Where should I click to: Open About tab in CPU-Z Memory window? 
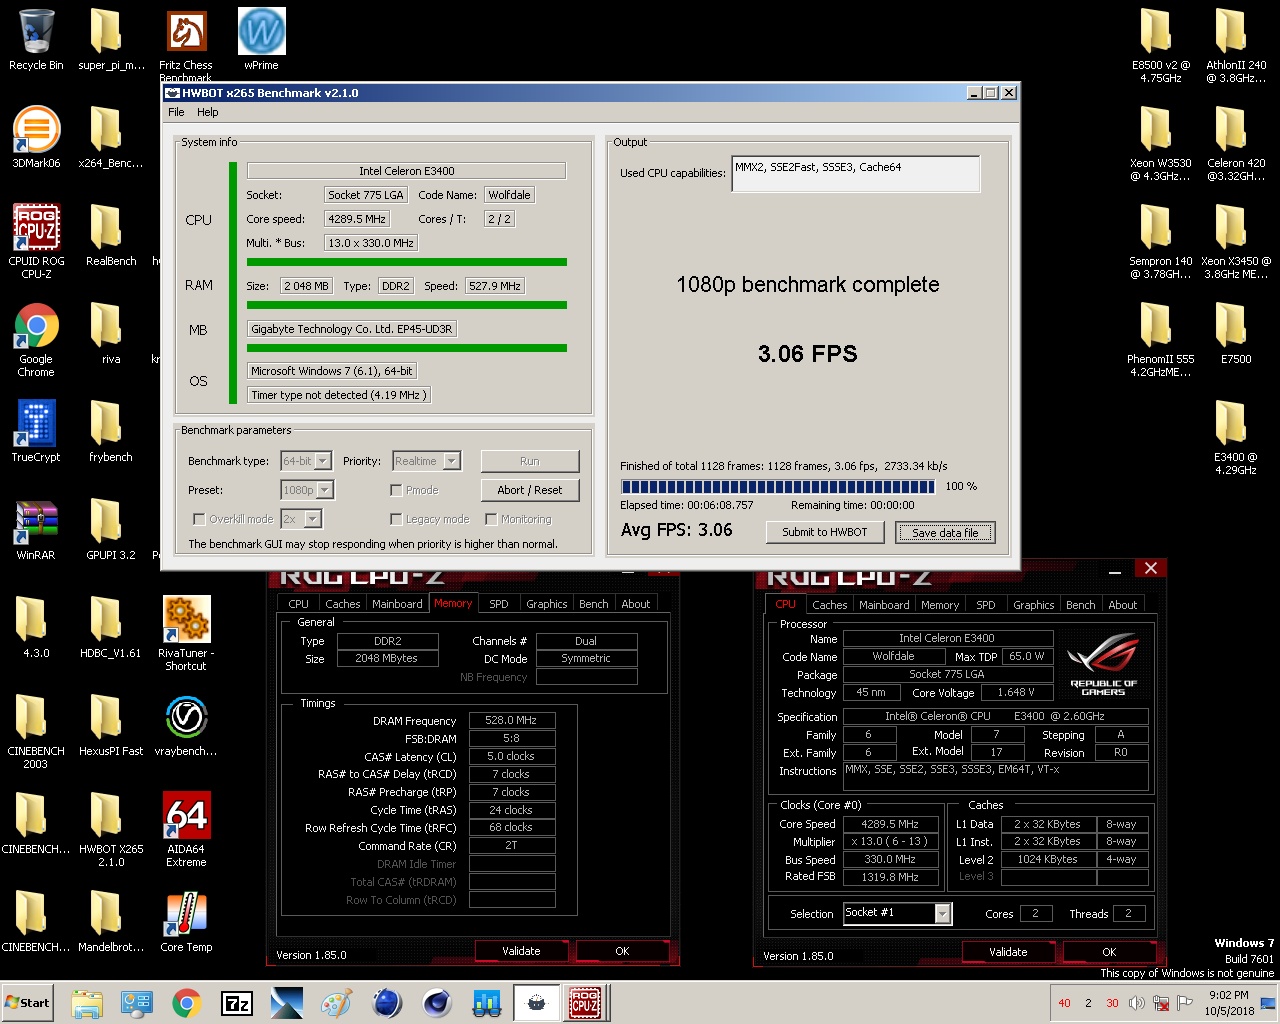click(635, 604)
